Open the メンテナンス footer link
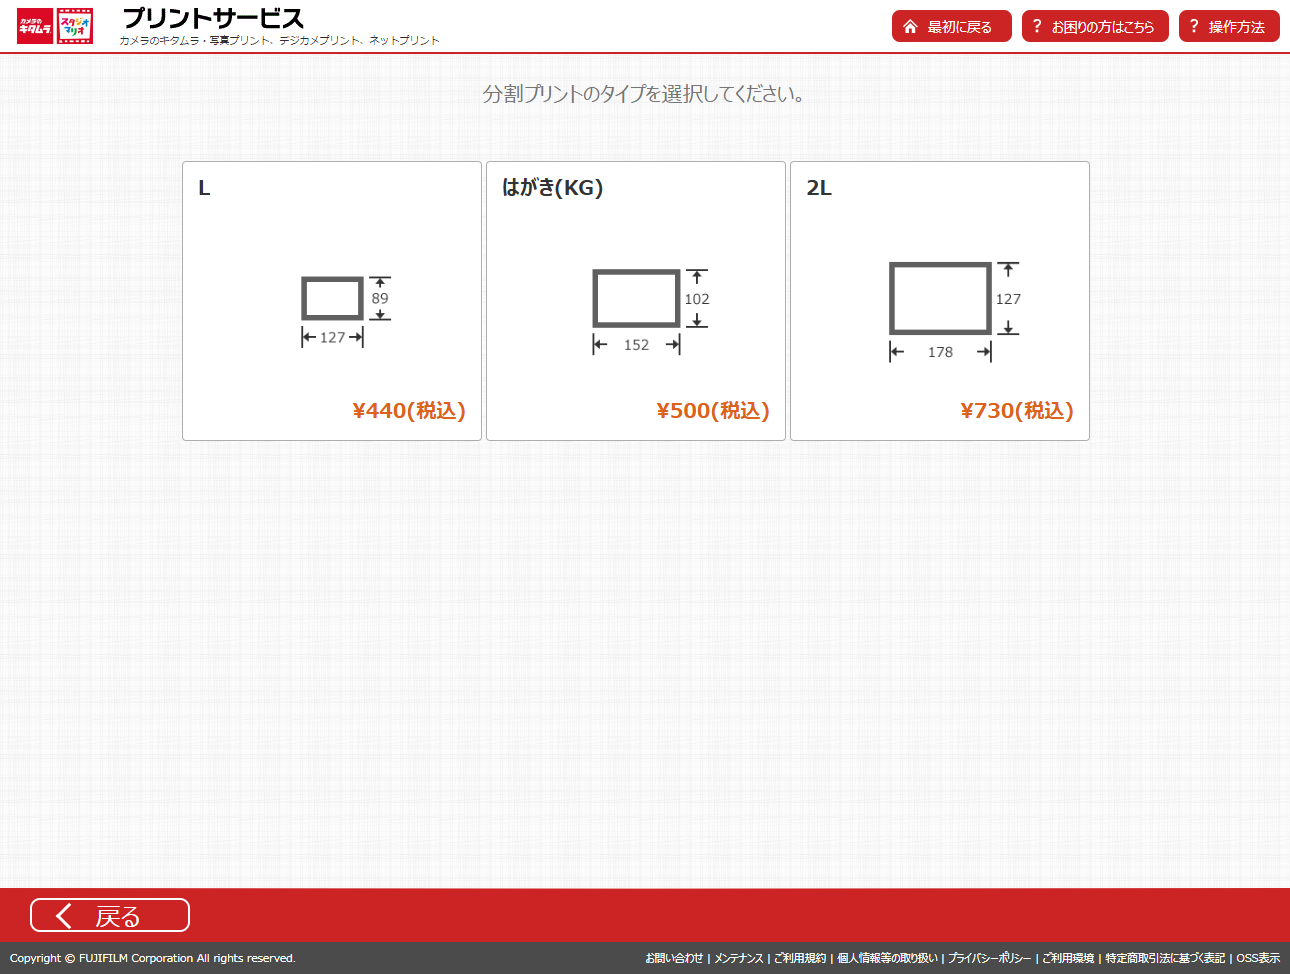 [738, 958]
